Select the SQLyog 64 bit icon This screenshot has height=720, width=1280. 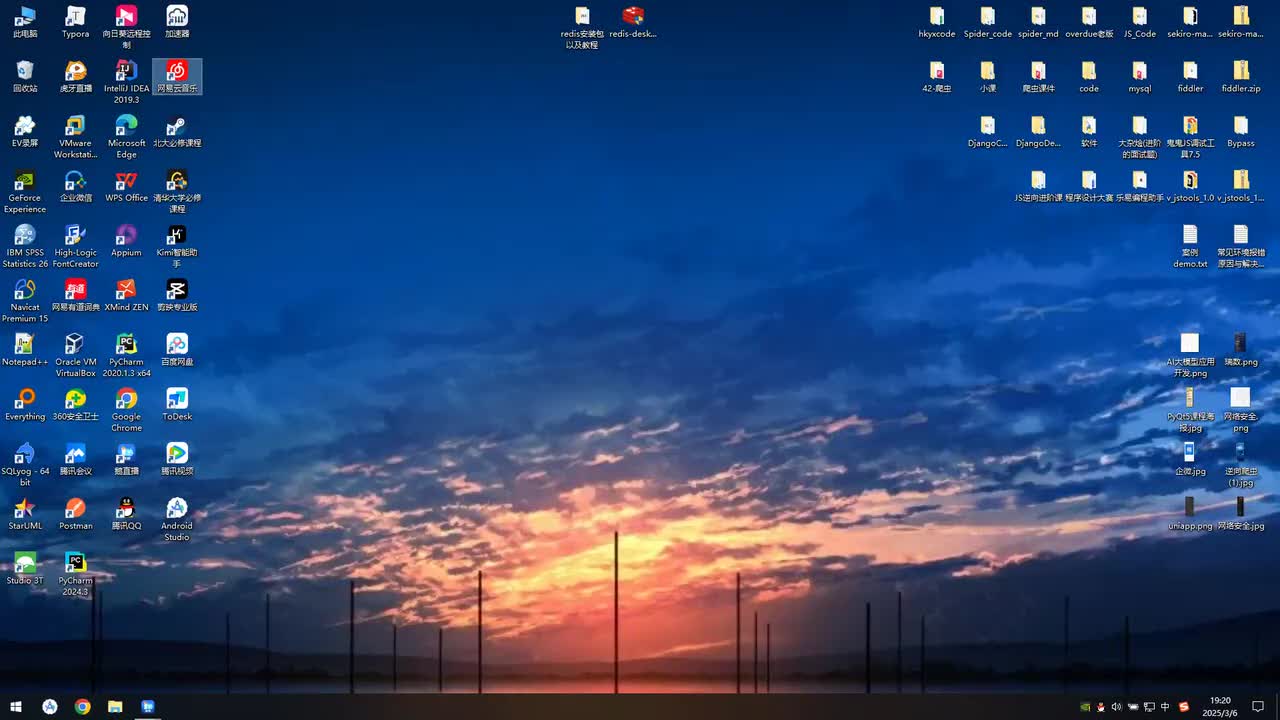click(25, 465)
